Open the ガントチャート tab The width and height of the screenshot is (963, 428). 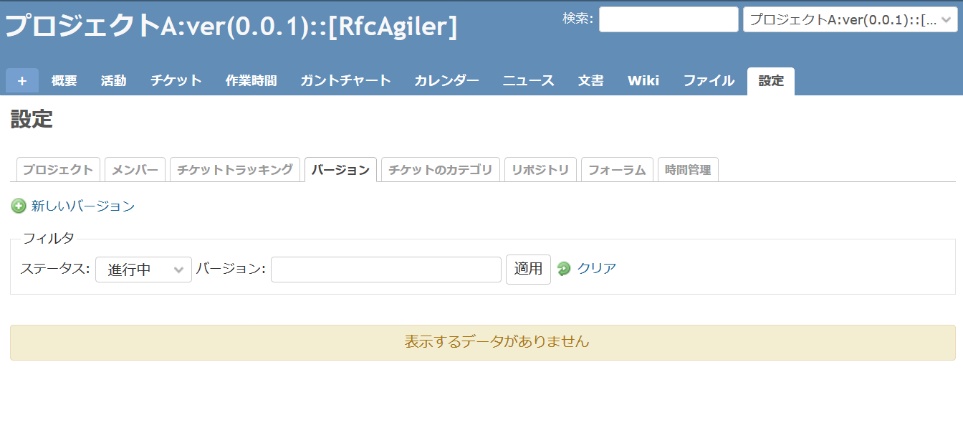tap(346, 81)
